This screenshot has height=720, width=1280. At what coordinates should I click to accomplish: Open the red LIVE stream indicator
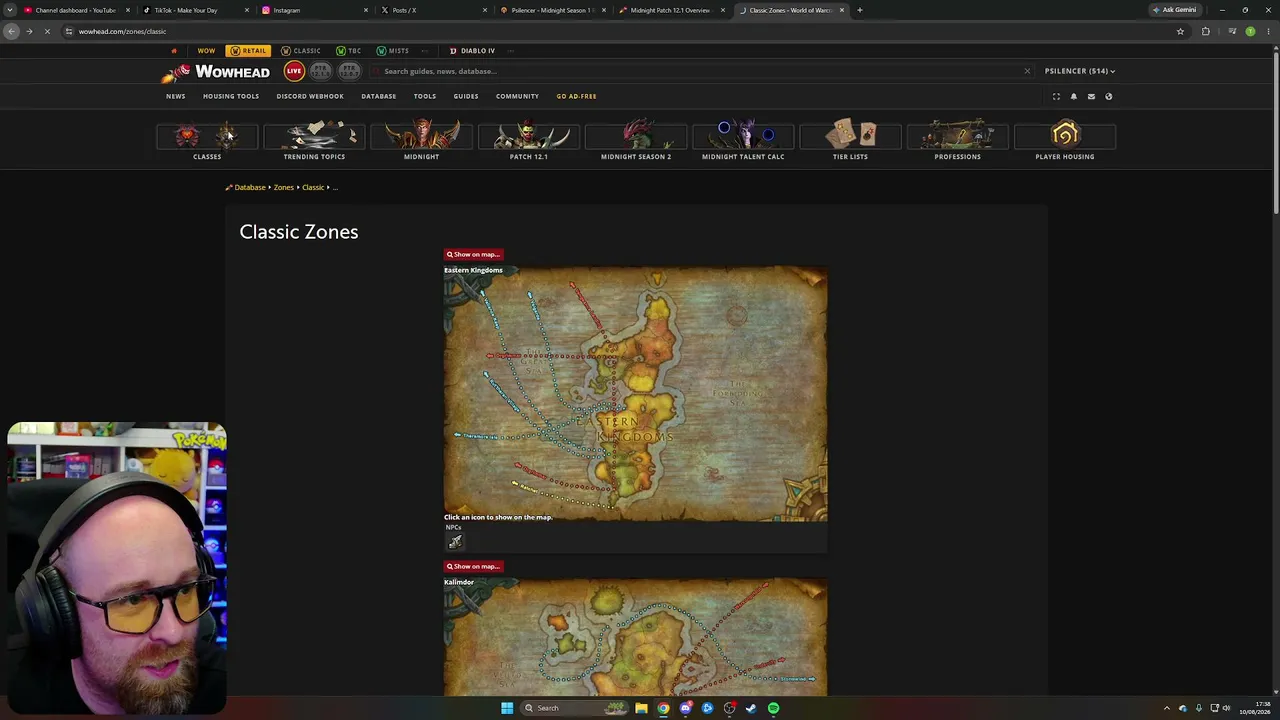click(294, 71)
